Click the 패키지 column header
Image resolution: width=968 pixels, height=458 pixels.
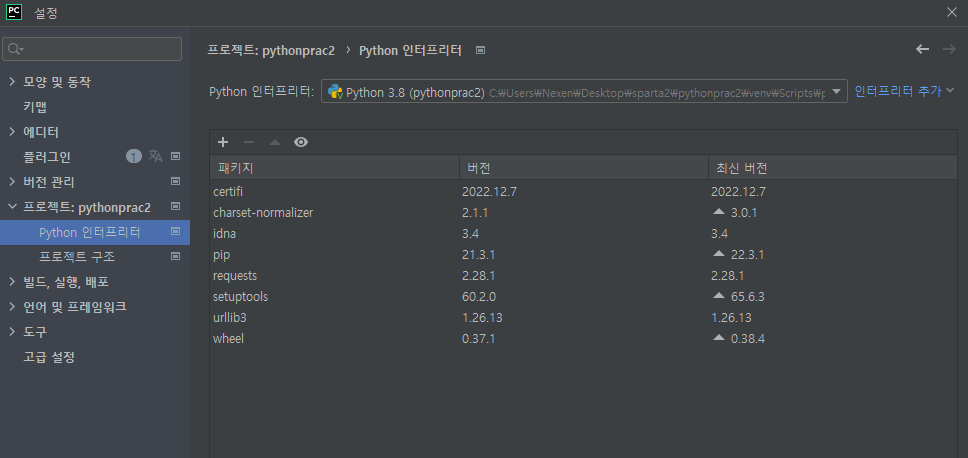click(x=335, y=168)
